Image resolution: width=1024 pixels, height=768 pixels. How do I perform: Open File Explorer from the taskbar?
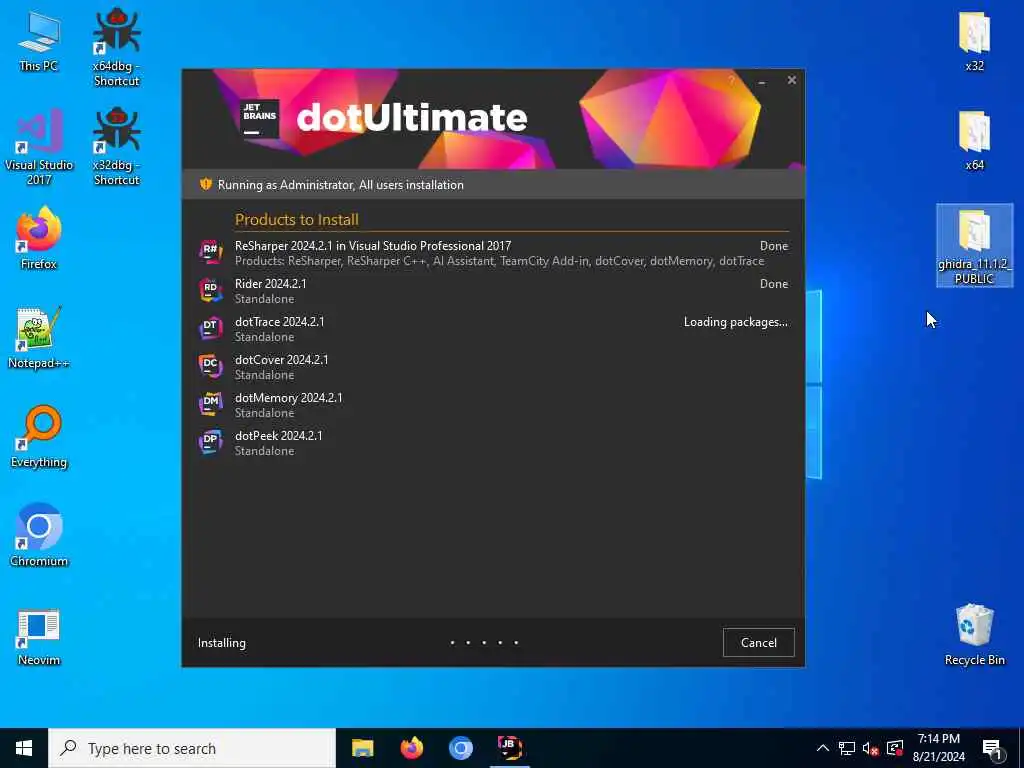click(x=362, y=748)
